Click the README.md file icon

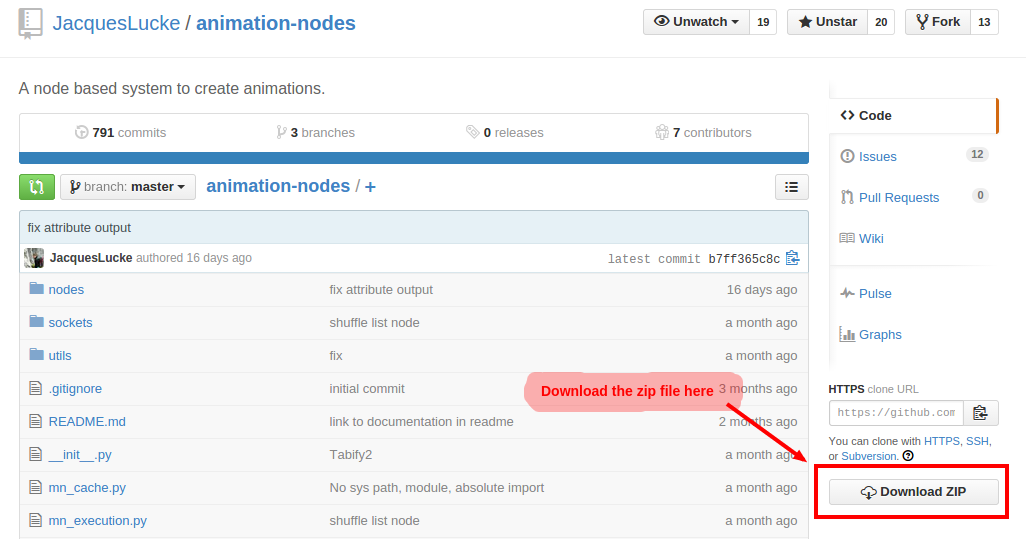[35, 421]
